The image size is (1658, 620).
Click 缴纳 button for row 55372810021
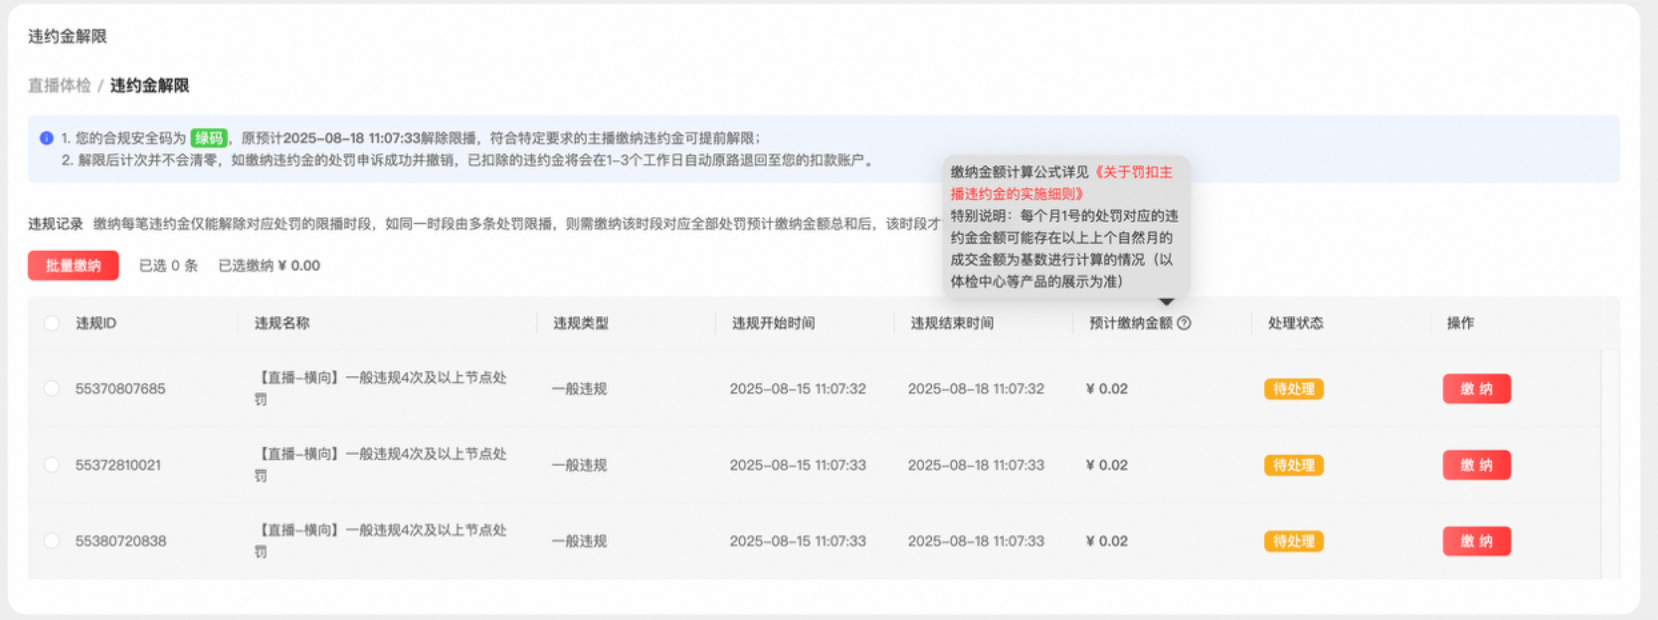point(1476,465)
